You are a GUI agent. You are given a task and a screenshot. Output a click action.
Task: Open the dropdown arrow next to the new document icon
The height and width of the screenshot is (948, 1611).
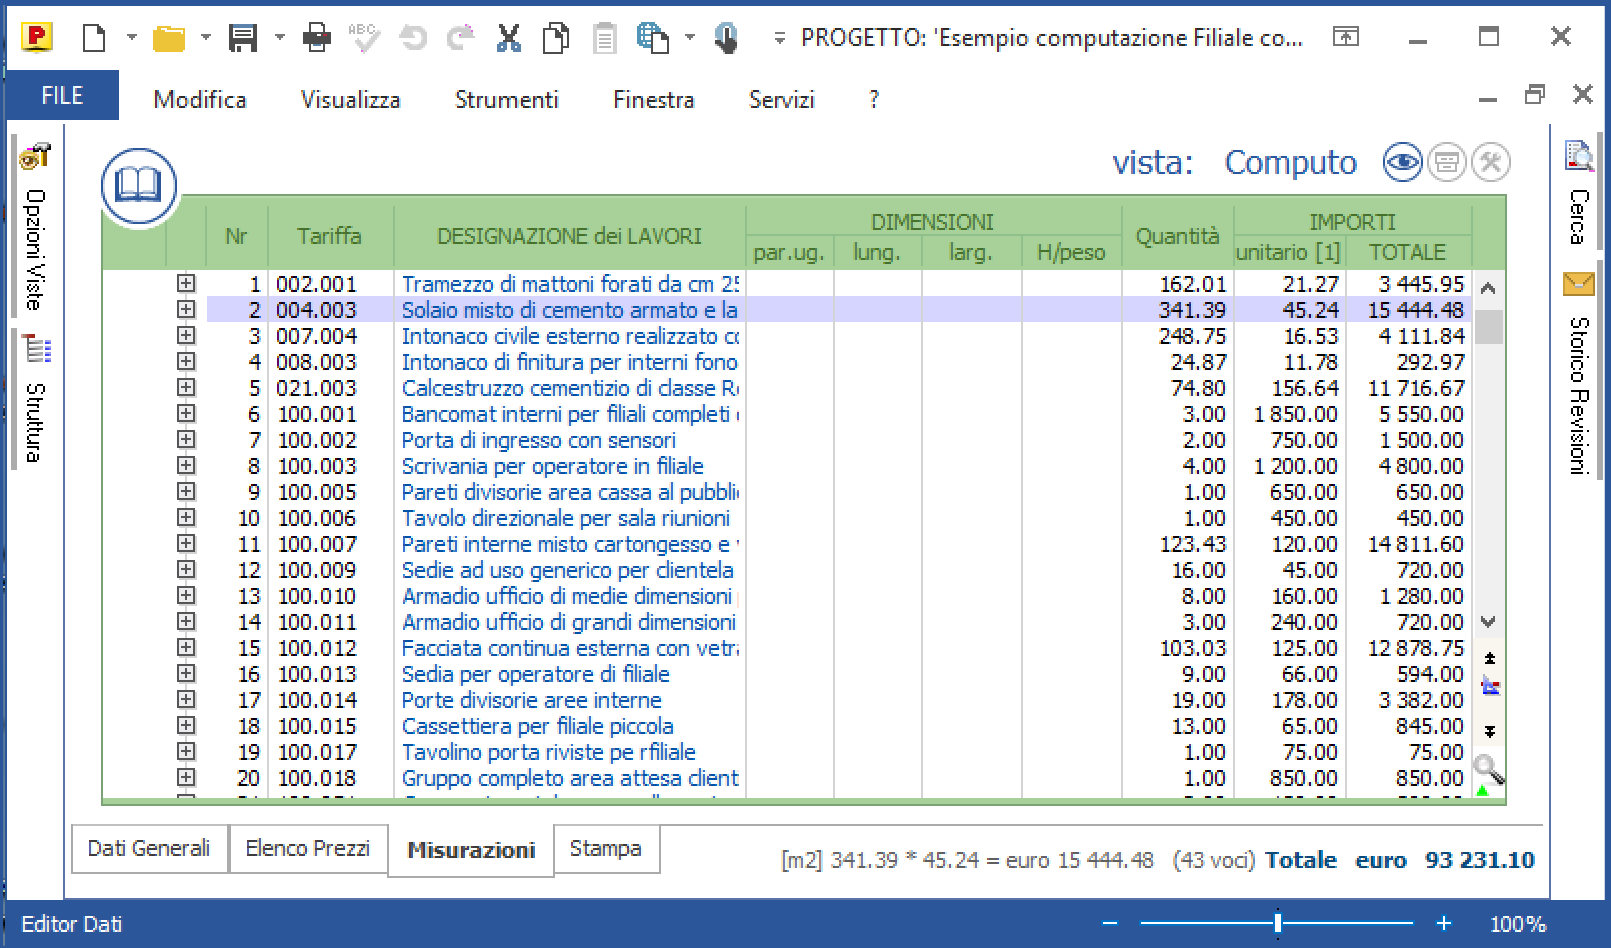(131, 38)
